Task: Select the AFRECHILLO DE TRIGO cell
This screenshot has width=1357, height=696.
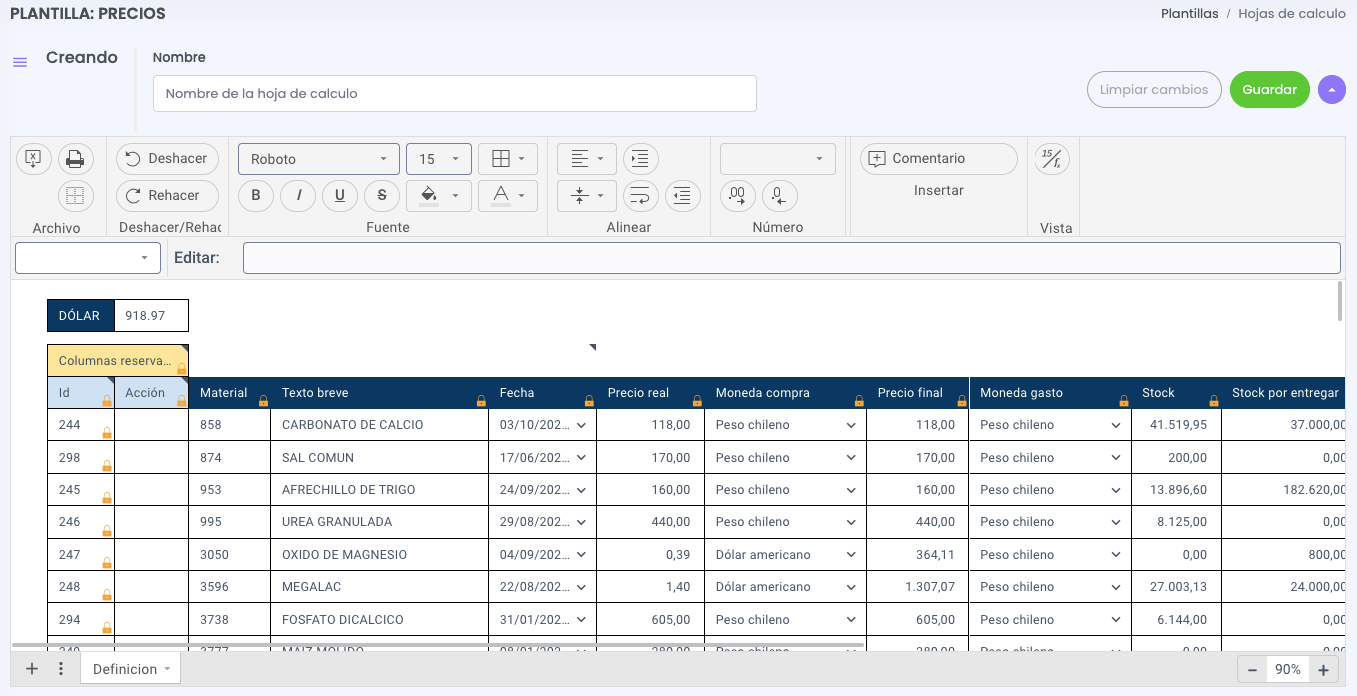Action: tap(379, 490)
